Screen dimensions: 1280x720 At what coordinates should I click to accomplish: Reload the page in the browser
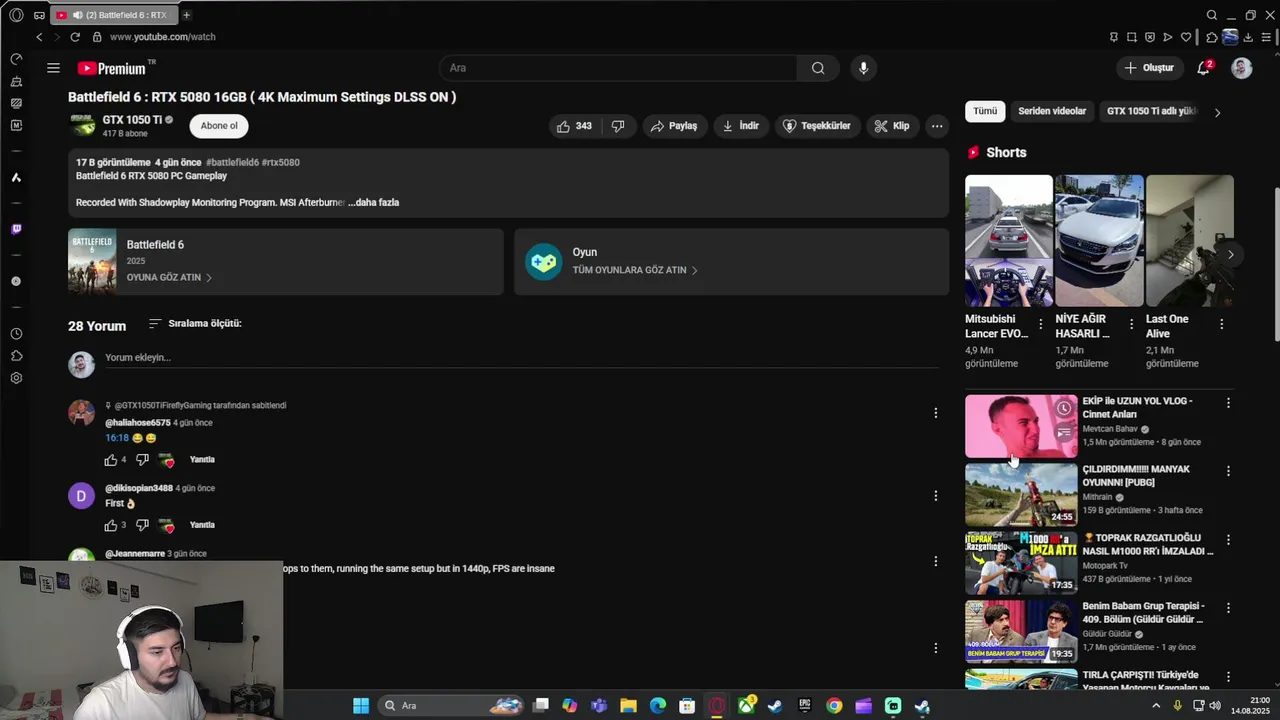click(x=75, y=37)
